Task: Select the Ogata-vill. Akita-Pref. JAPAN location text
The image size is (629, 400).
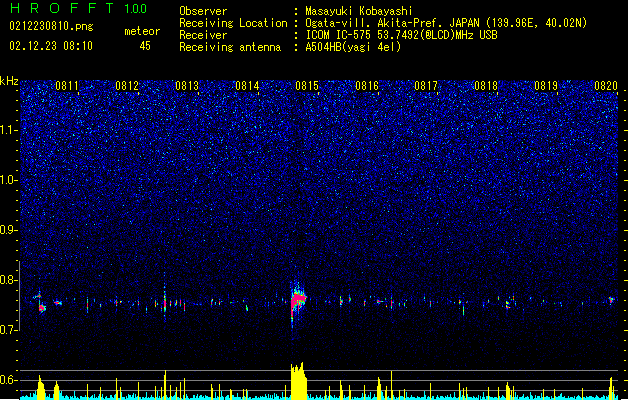Action: click(446, 23)
